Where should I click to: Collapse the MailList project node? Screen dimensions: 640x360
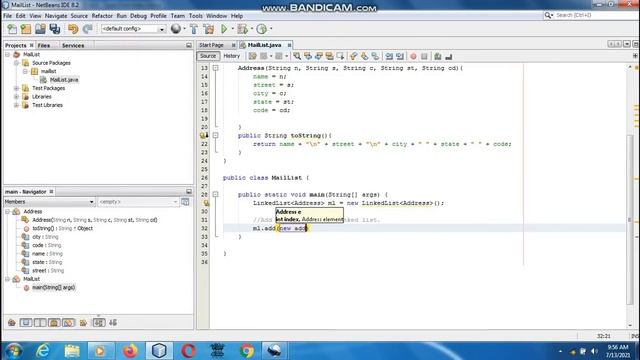(x=7, y=54)
